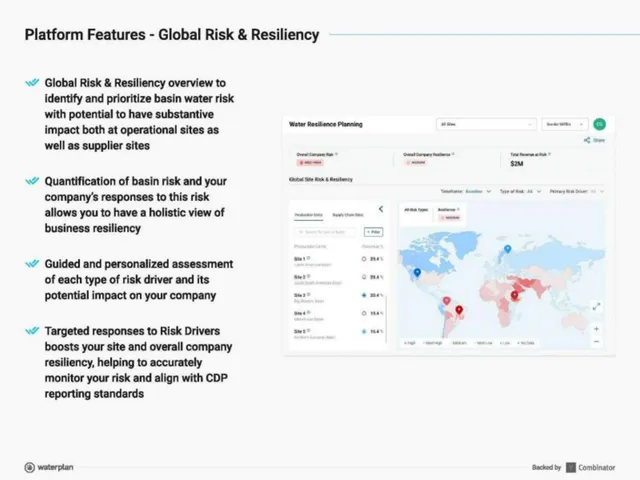Click the Share link text

pos(599,140)
